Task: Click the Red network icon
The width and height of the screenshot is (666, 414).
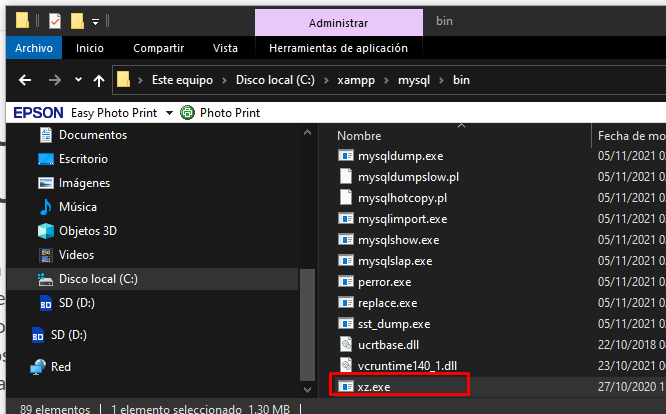Action: tap(38, 367)
